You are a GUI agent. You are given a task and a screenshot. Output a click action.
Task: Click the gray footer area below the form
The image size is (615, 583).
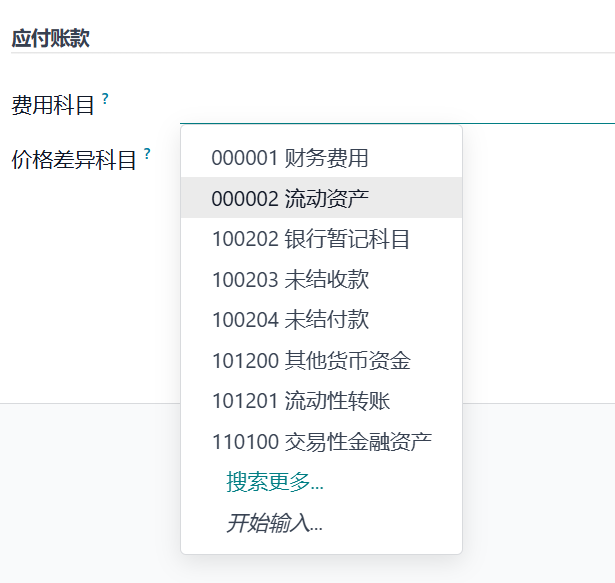90,490
